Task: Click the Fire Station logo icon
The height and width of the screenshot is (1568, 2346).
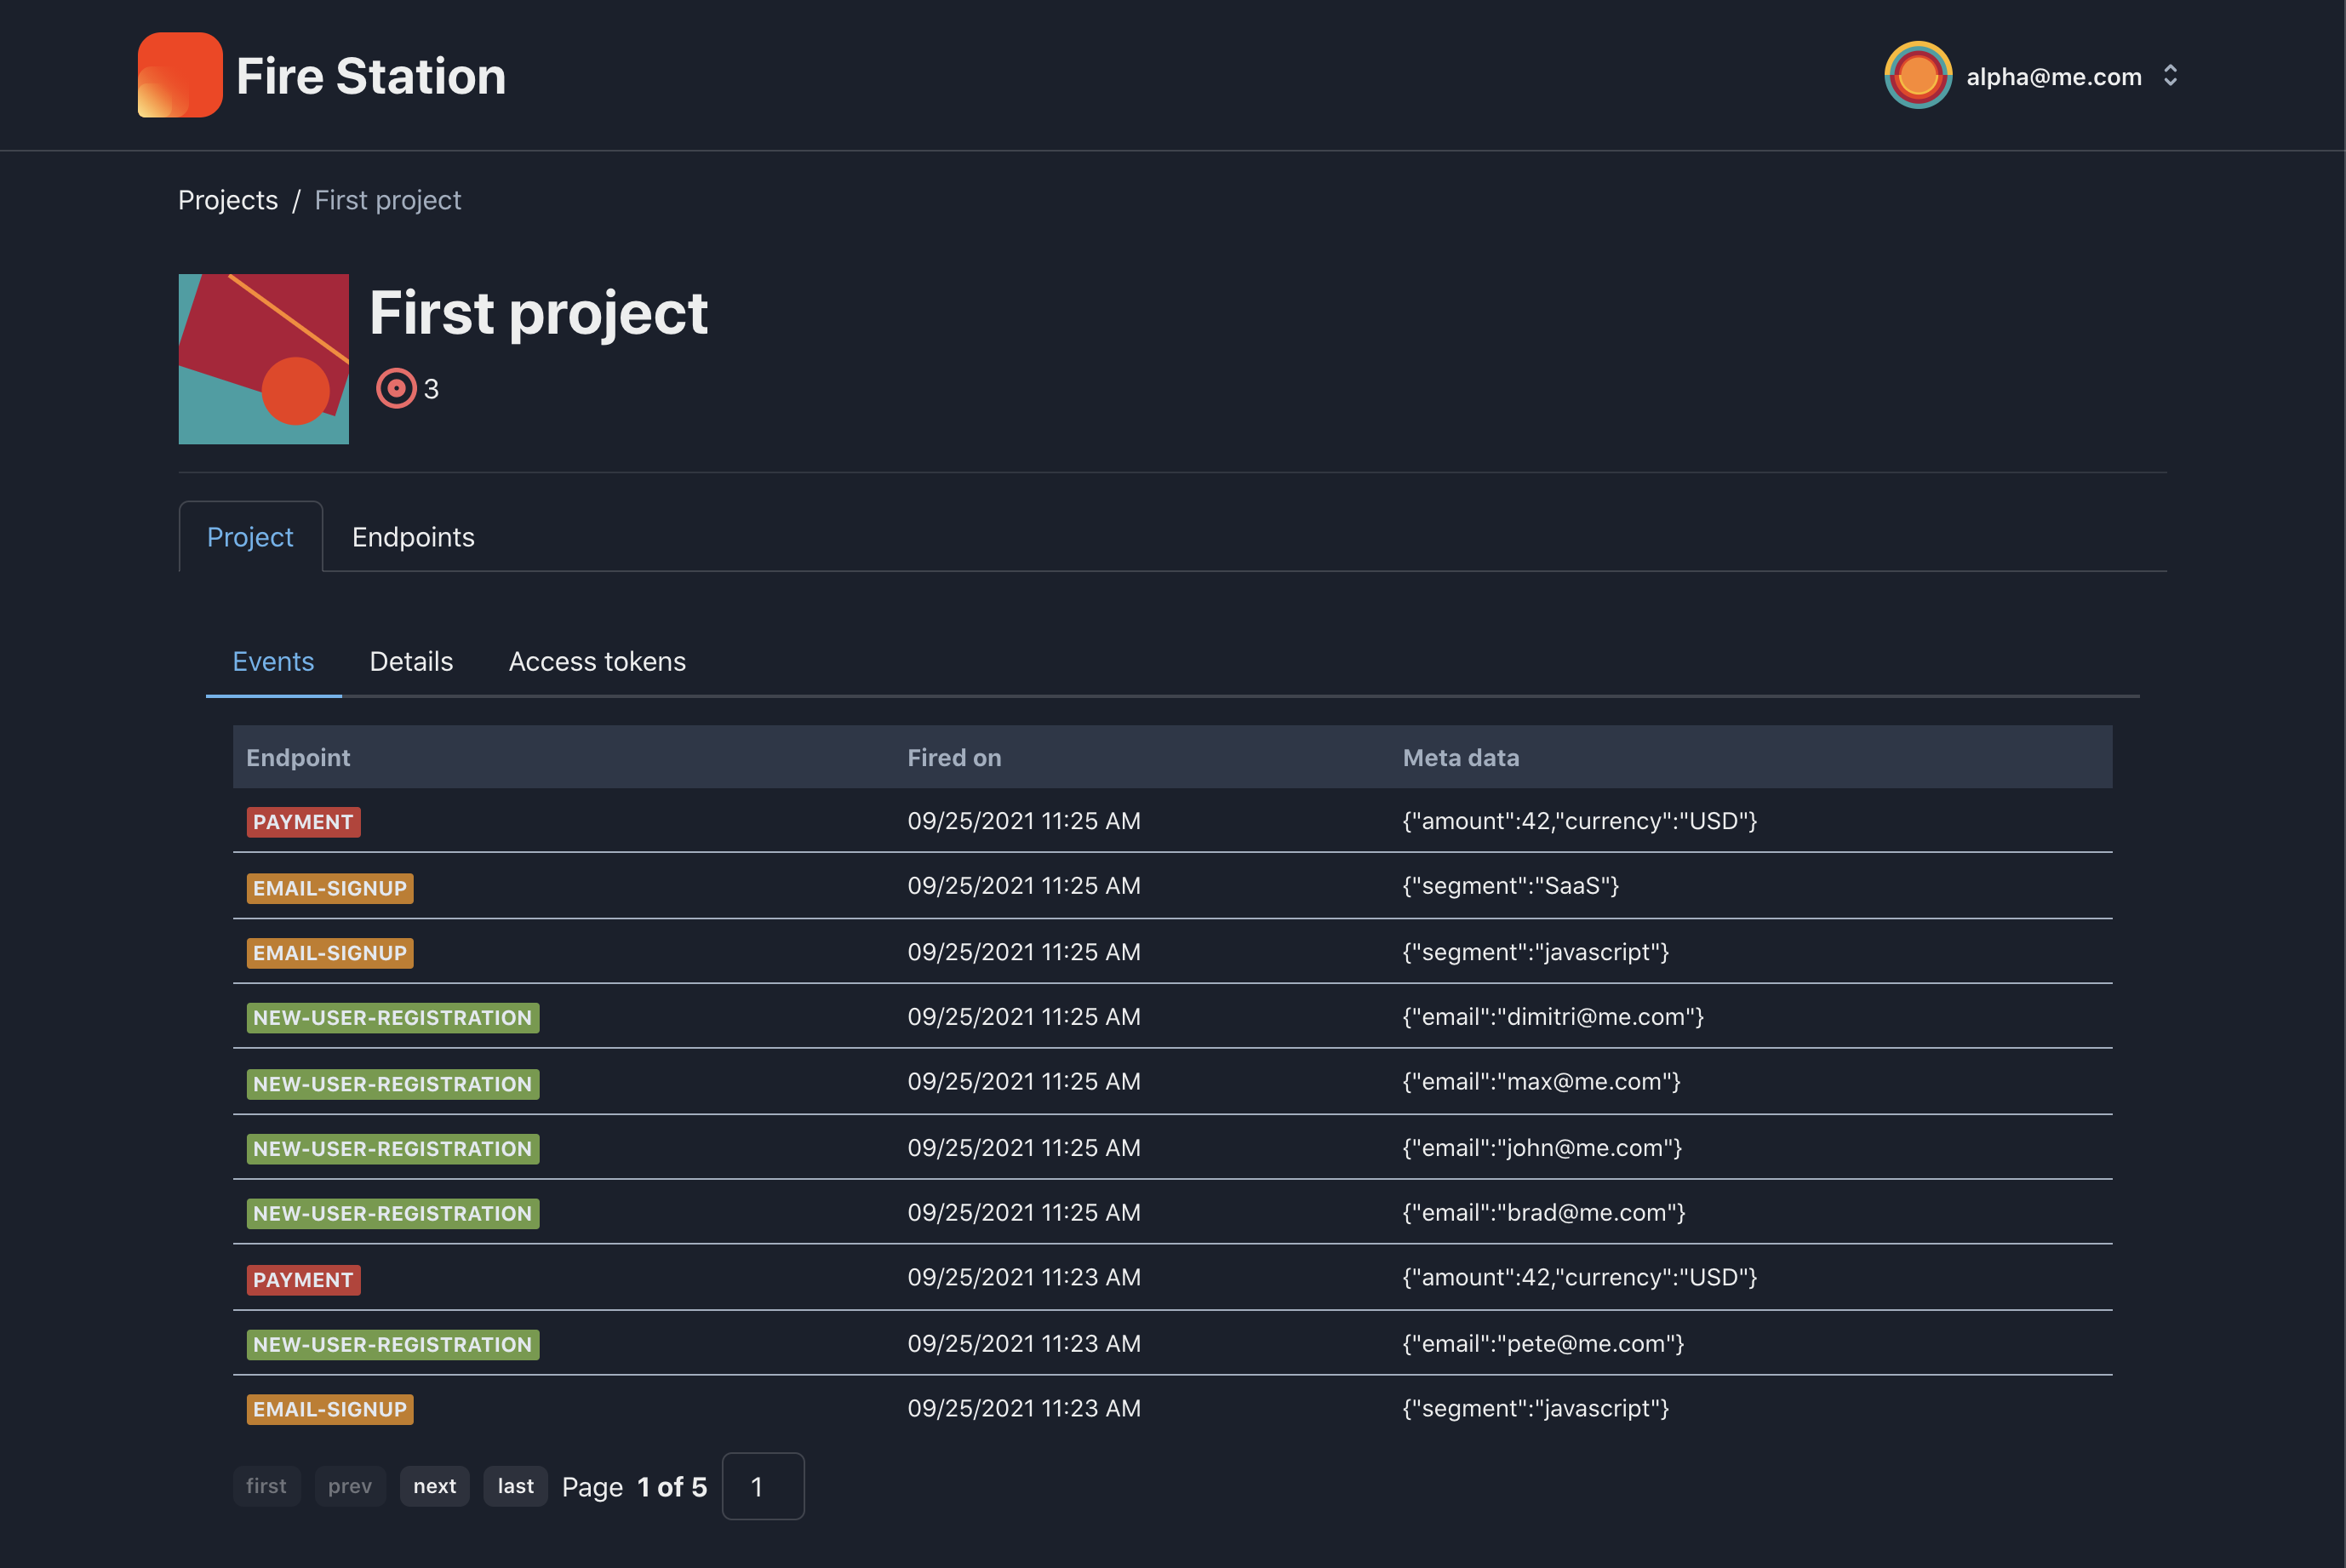Action: click(180, 75)
